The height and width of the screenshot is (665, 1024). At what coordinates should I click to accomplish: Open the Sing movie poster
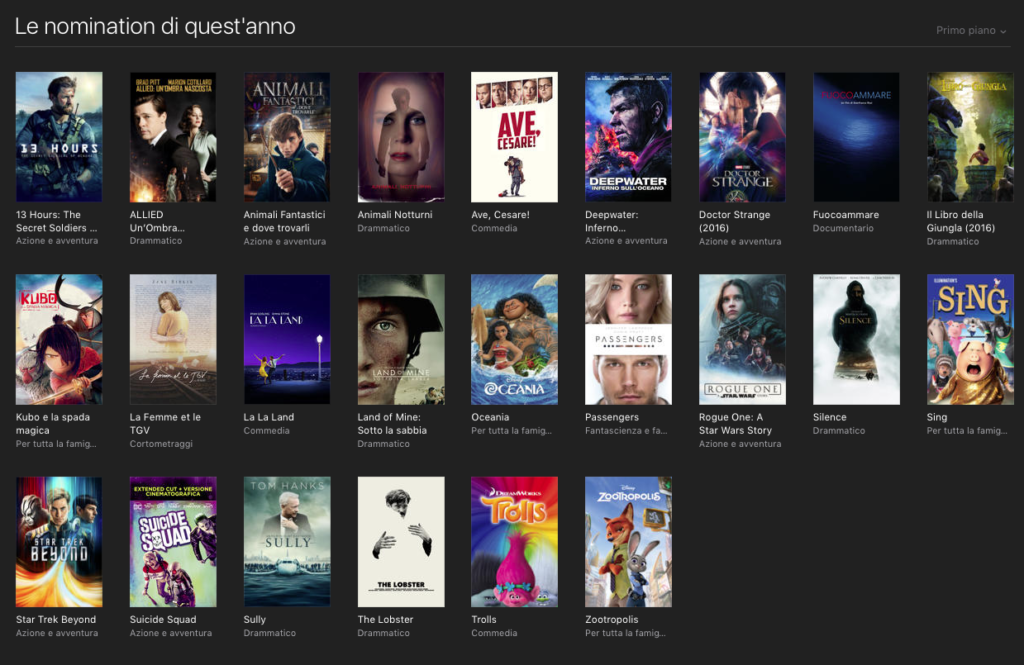coord(970,339)
